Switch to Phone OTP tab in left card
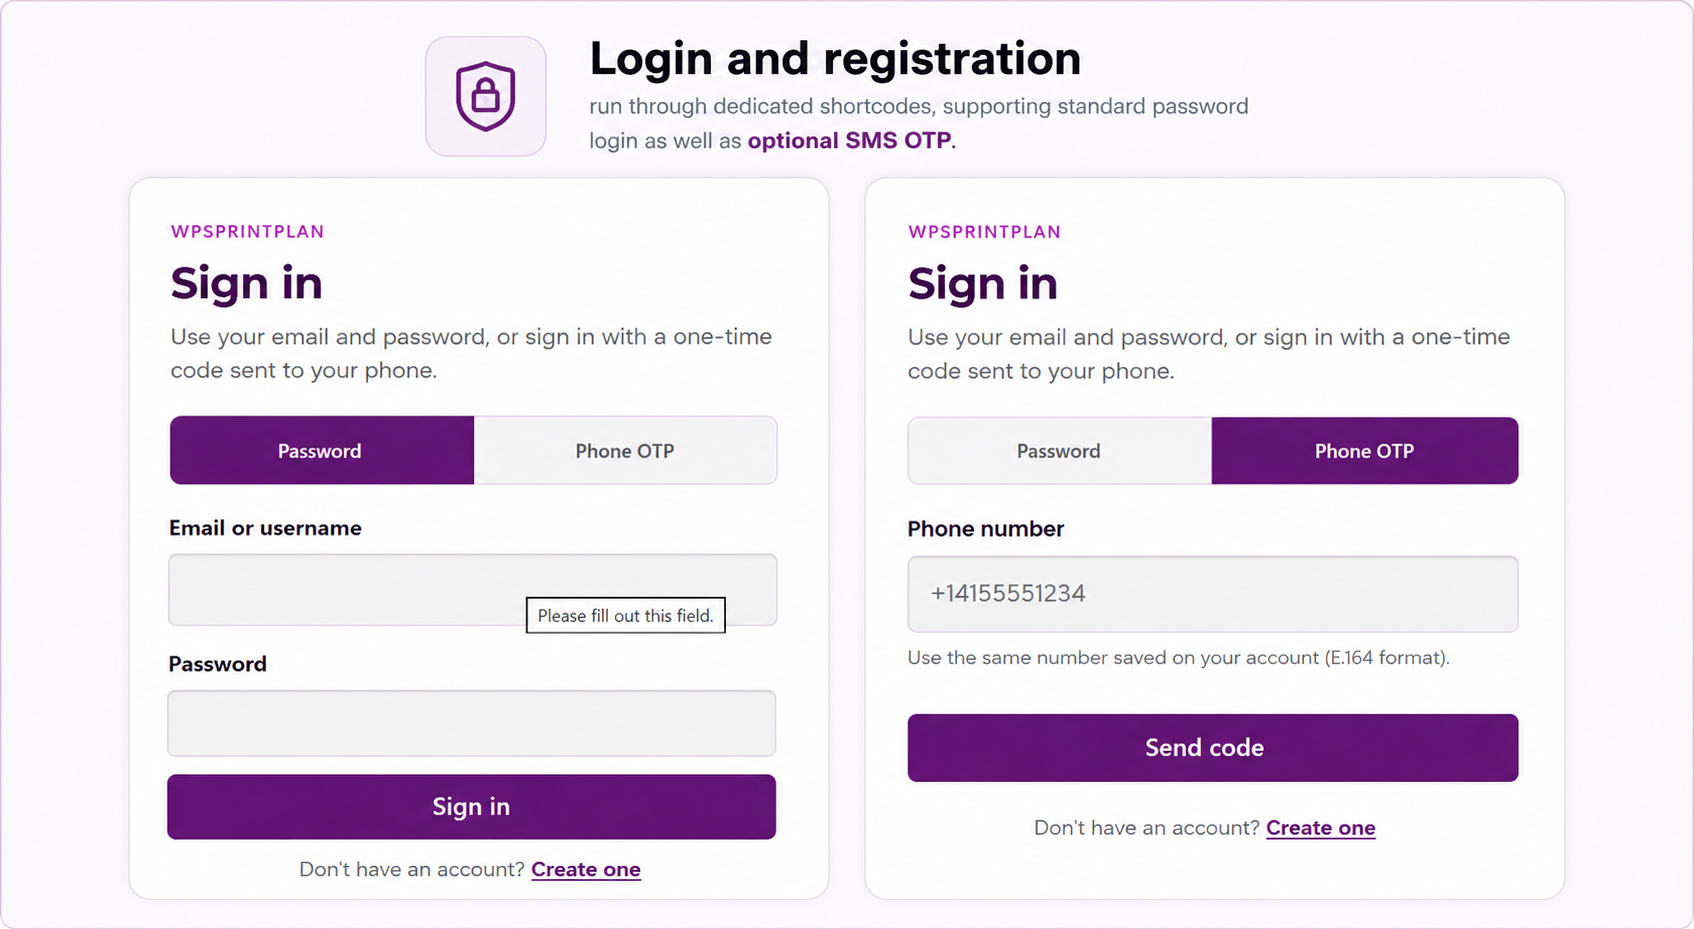 point(625,450)
